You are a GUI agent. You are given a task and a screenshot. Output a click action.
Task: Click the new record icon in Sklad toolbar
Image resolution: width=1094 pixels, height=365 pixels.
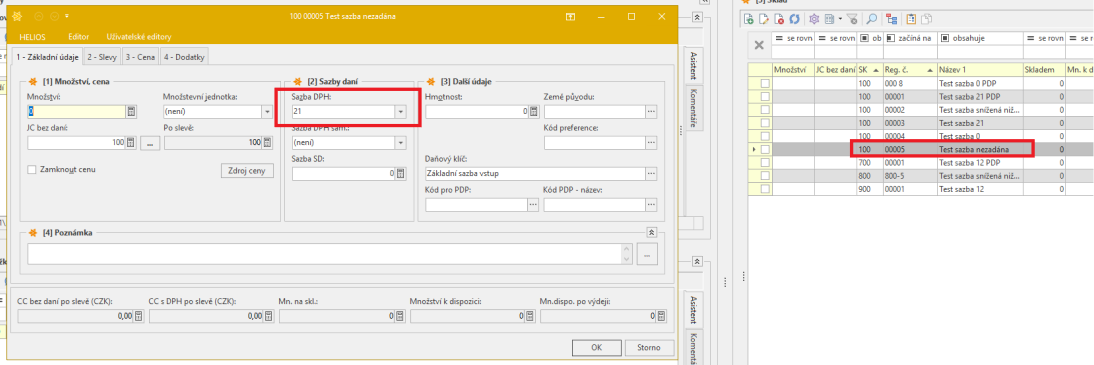point(749,20)
